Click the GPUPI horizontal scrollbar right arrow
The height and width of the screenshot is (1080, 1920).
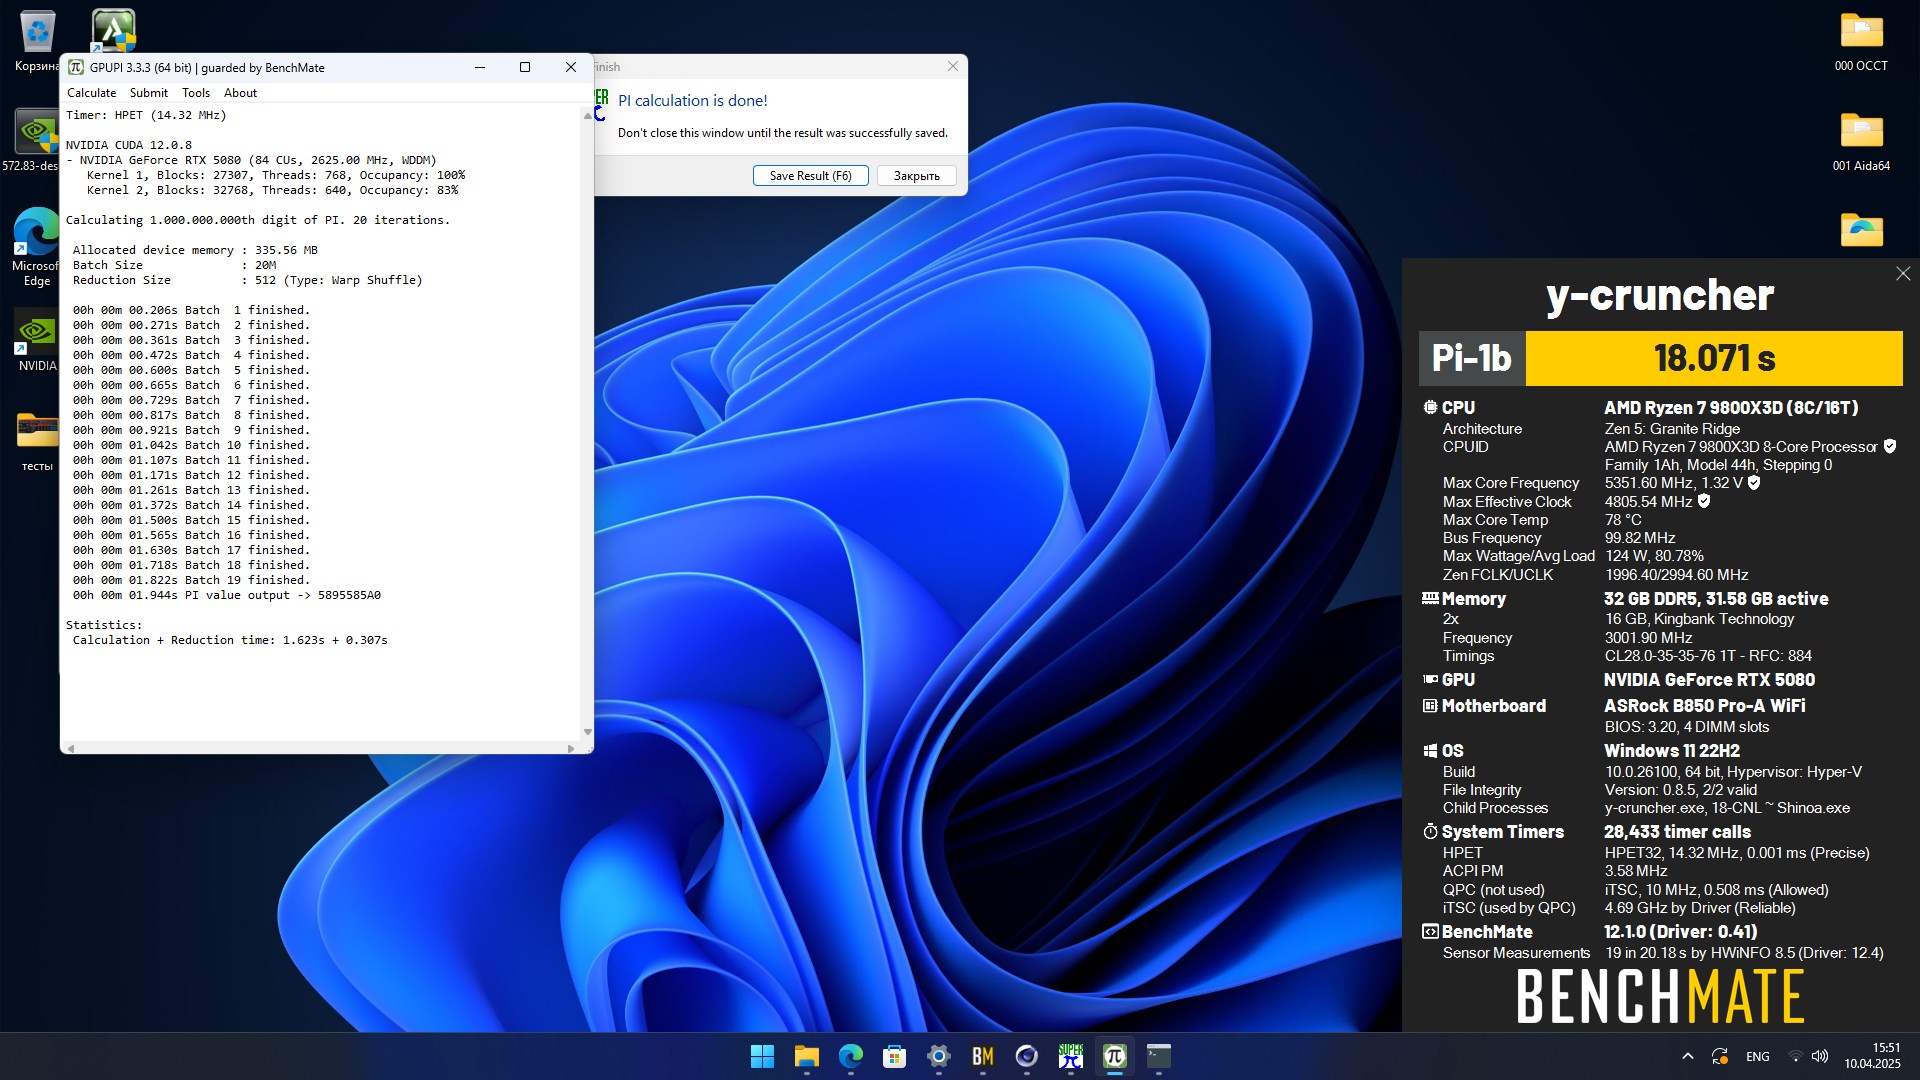pyautogui.click(x=571, y=748)
